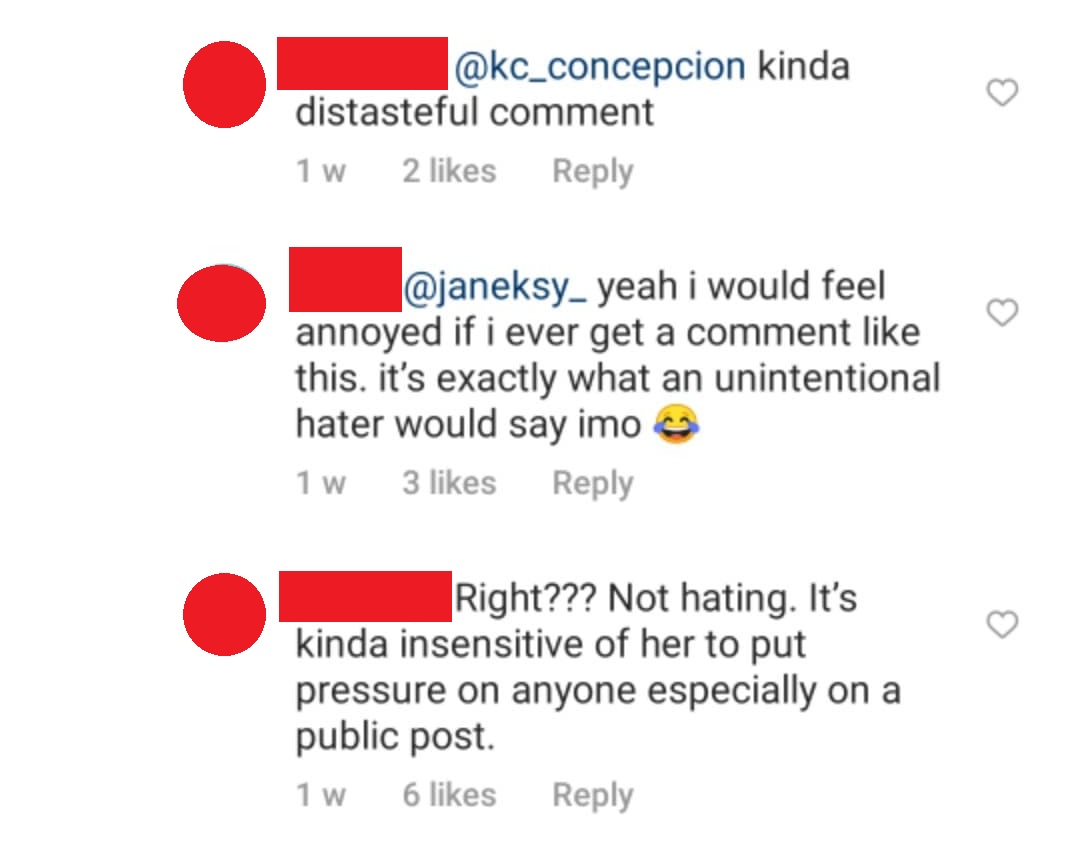View the 2 likes list
Image resolution: width=1080 pixels, height=860 pixels.
(449, 171)
